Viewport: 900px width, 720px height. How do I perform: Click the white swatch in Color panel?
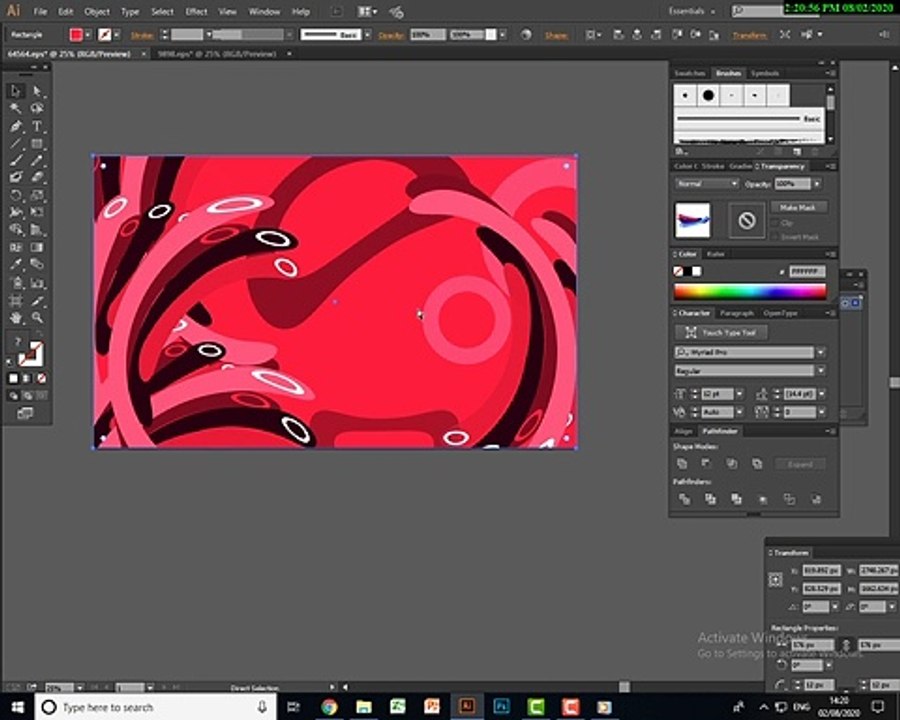(697, 271)
